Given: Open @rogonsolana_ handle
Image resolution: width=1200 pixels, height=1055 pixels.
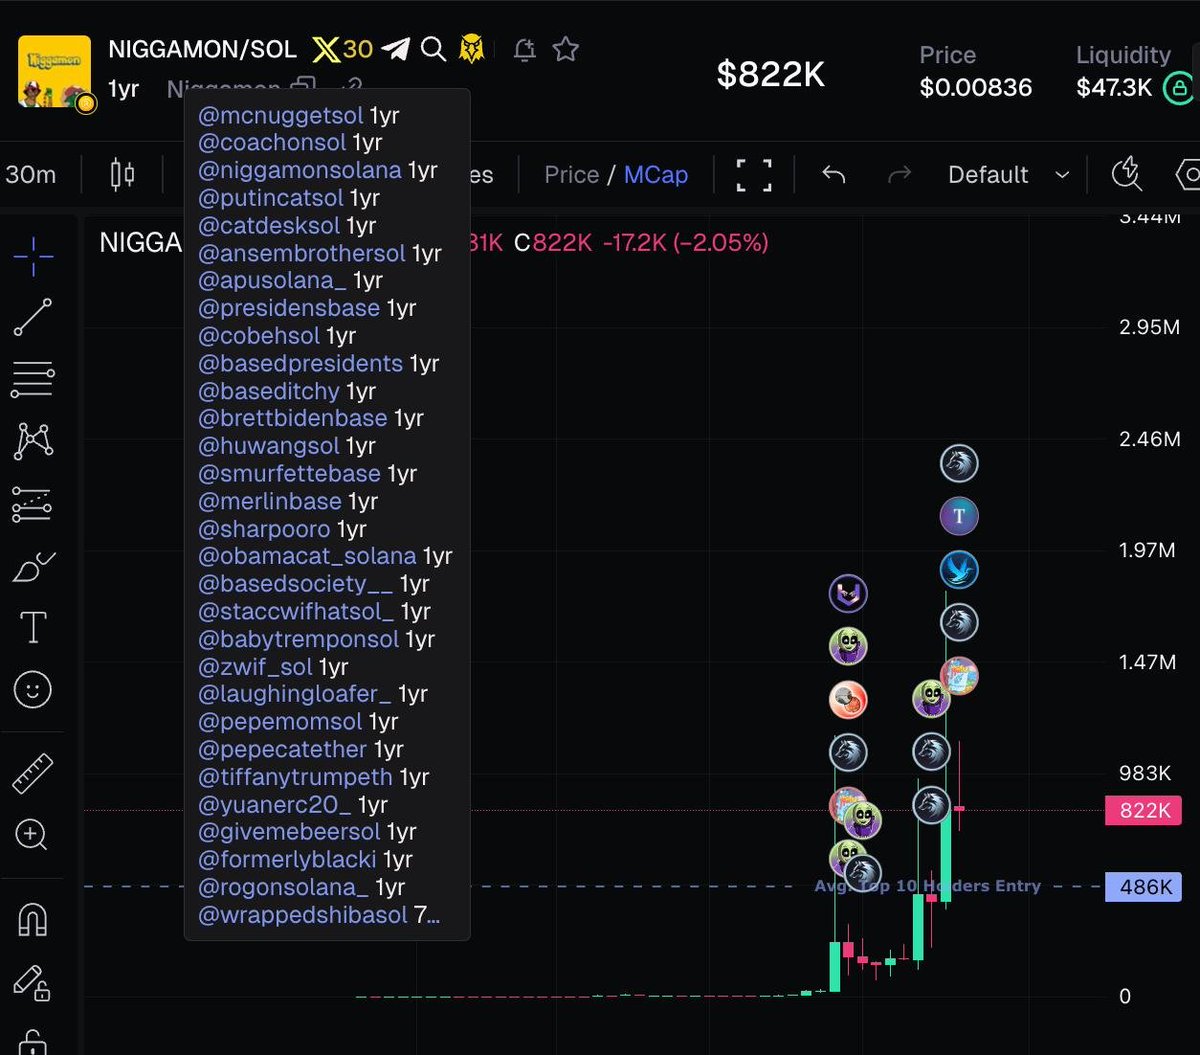Looking at the screenshot, I should click(x=284, y=887).
